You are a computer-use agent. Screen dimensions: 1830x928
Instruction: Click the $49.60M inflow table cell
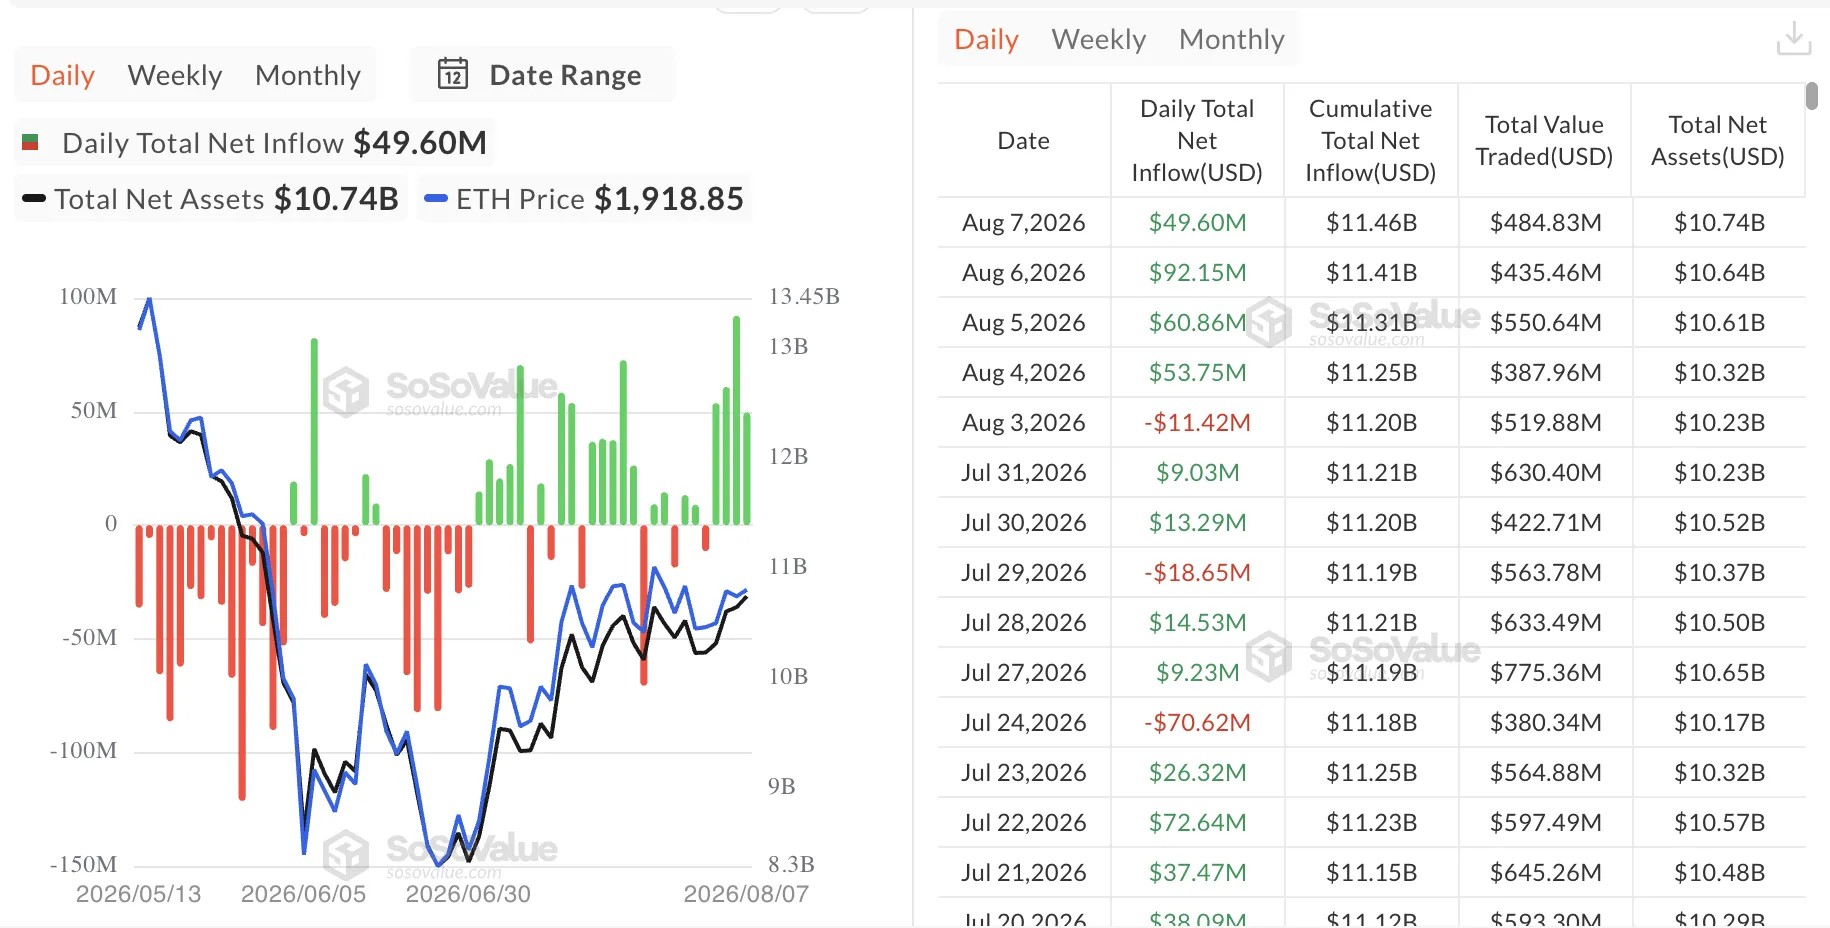click(1197, 222)
